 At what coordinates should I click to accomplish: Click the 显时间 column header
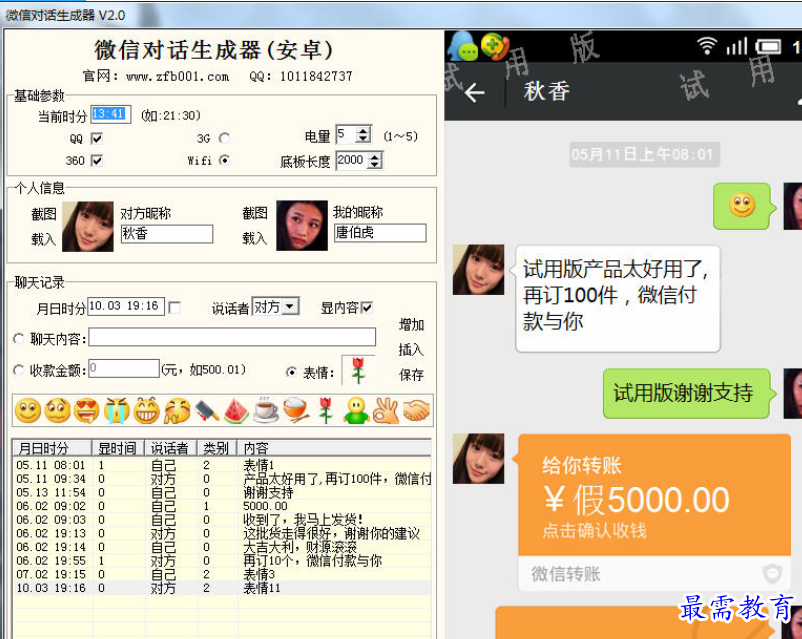coord(118,448)
